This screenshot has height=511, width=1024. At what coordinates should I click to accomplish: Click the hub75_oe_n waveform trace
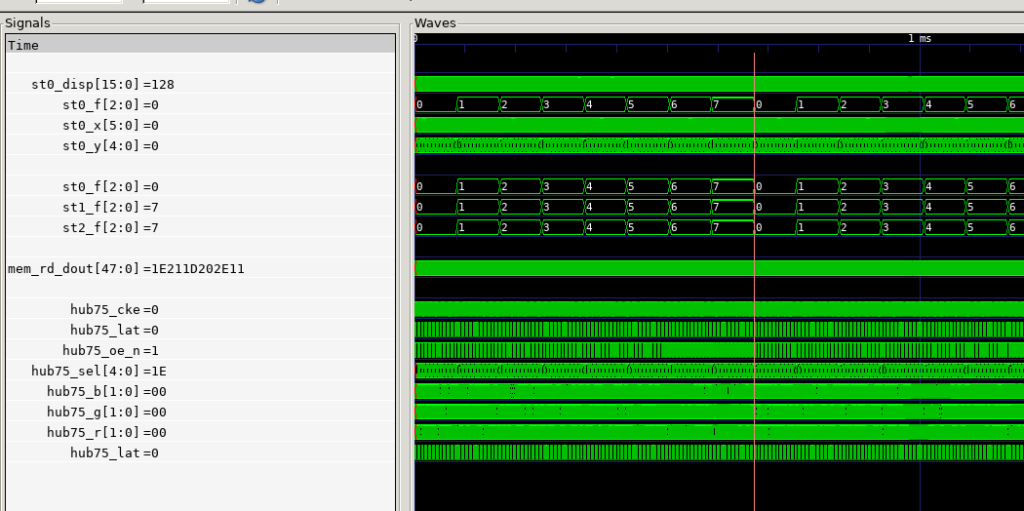coord(600,350)
